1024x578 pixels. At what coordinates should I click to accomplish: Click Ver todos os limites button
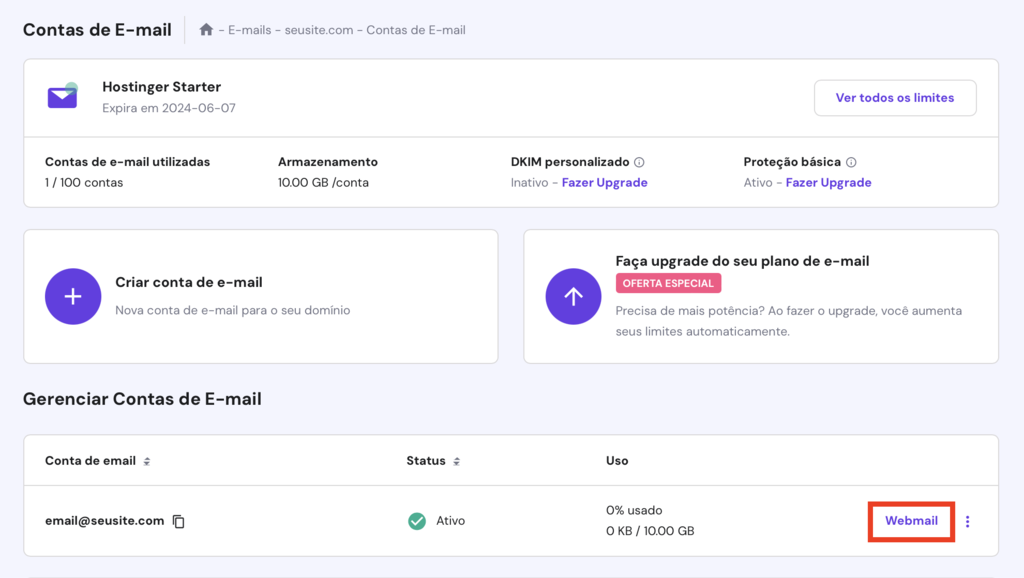(x=895, y=98)
